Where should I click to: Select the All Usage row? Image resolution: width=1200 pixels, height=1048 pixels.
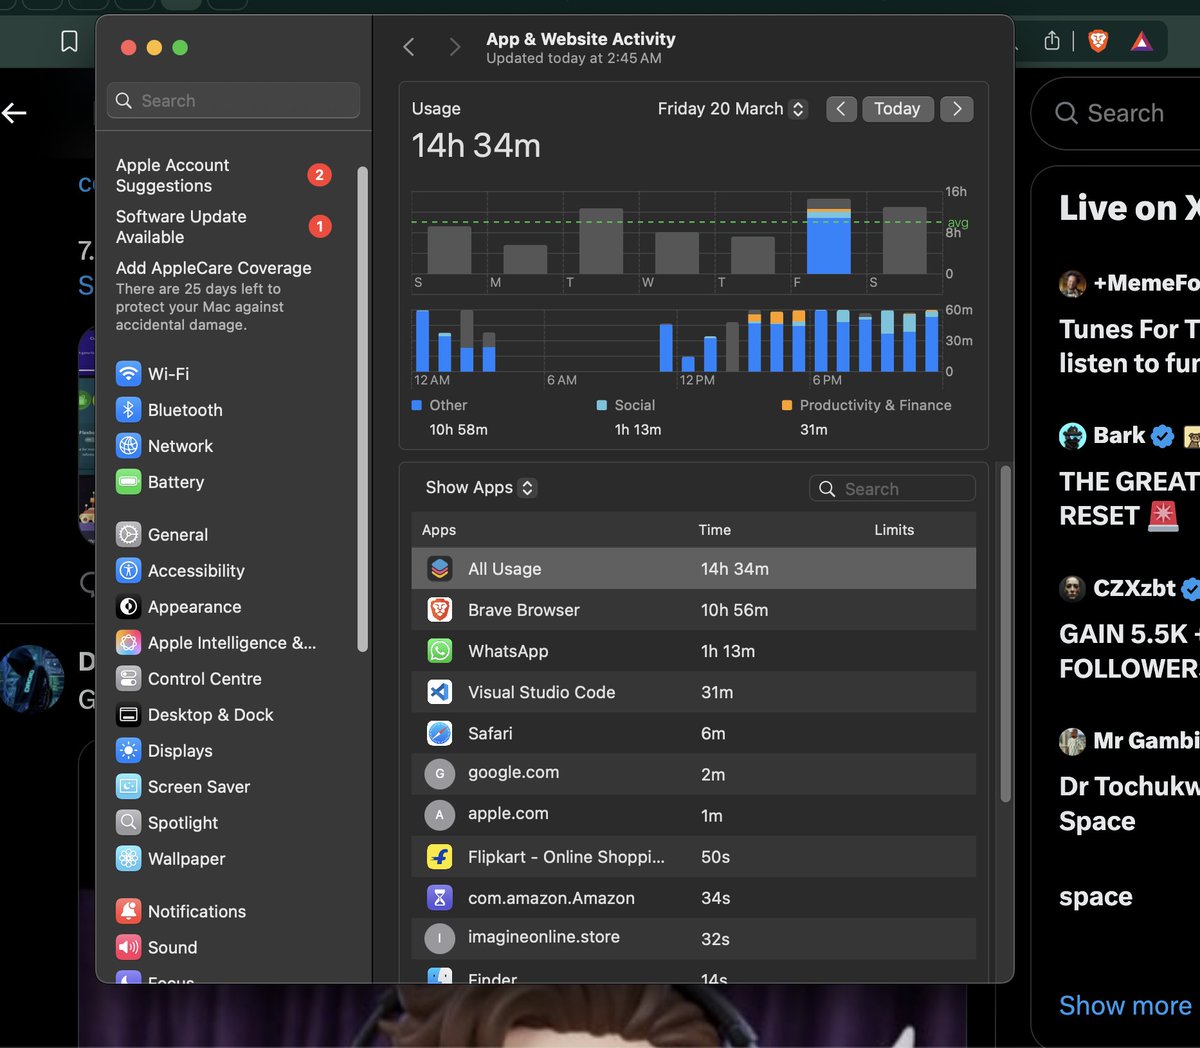pyautogui.click(x=693, y=569)
